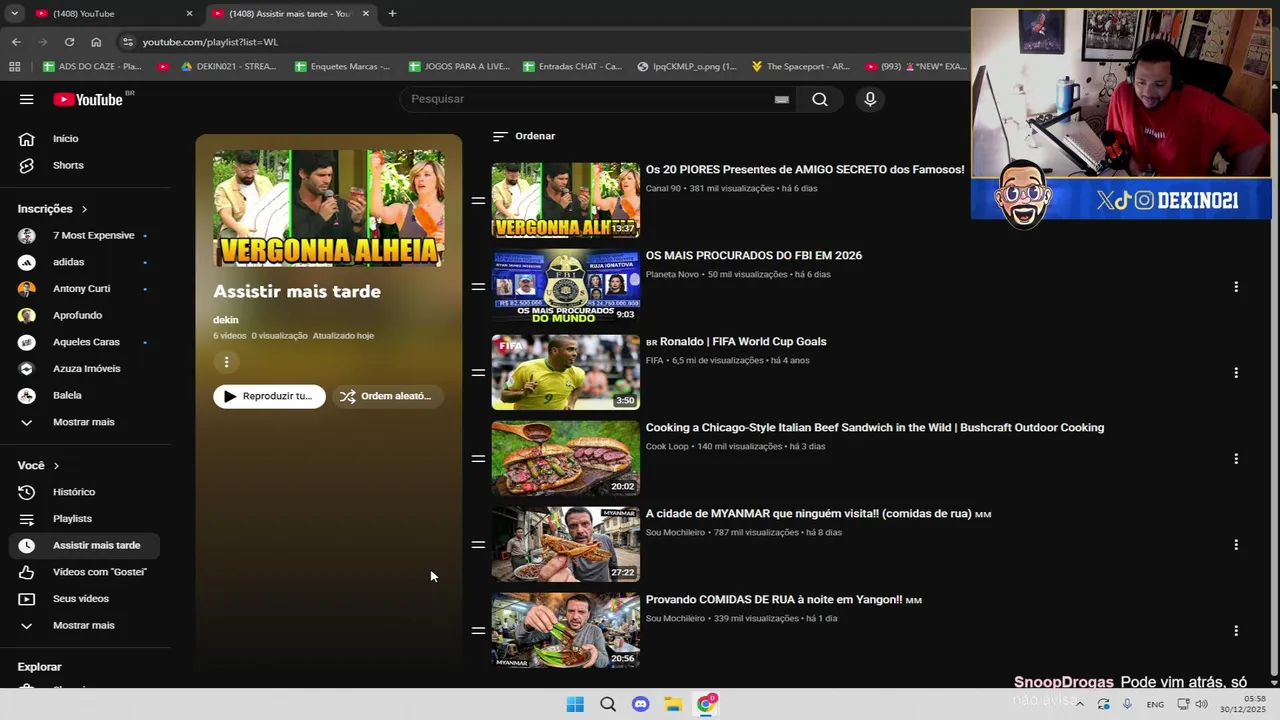This screenshot has width=1280, height=720.
Task: Open options for cidade de MYANMAR video
Action: (x=1236, y=544)
